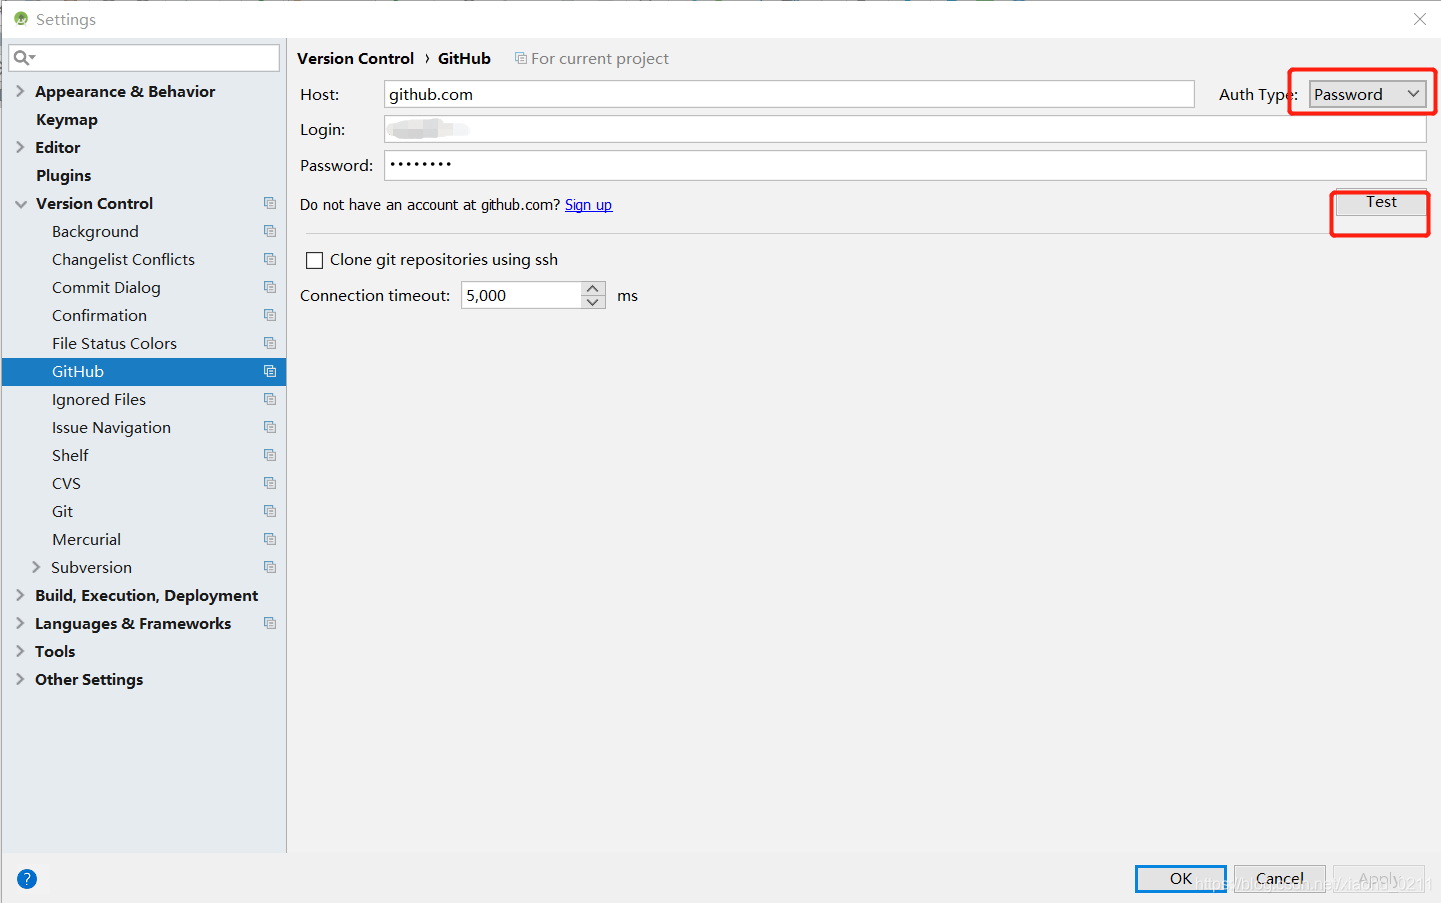Image resolution: width=1441 pixels, height=903 pixels.
Task: Expand the Tools section
Action: pyautogui.click(x=20, y=651)
